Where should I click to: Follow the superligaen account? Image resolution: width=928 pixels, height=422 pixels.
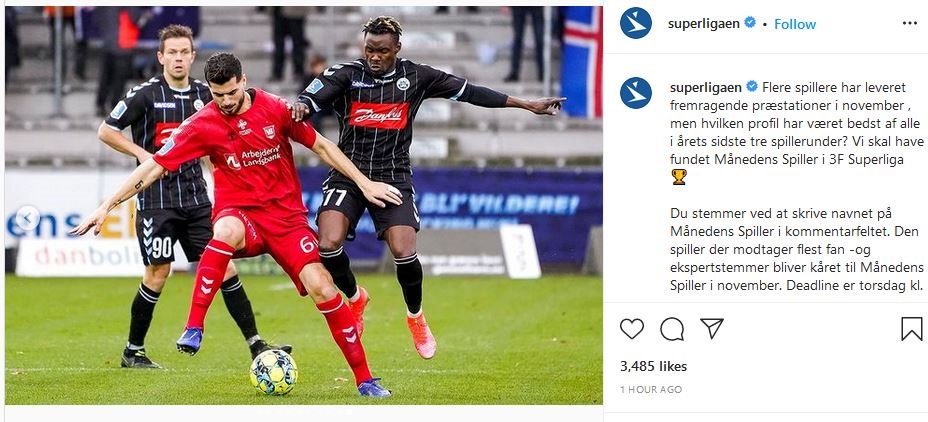pyautogui.click(x=795, y=24)
